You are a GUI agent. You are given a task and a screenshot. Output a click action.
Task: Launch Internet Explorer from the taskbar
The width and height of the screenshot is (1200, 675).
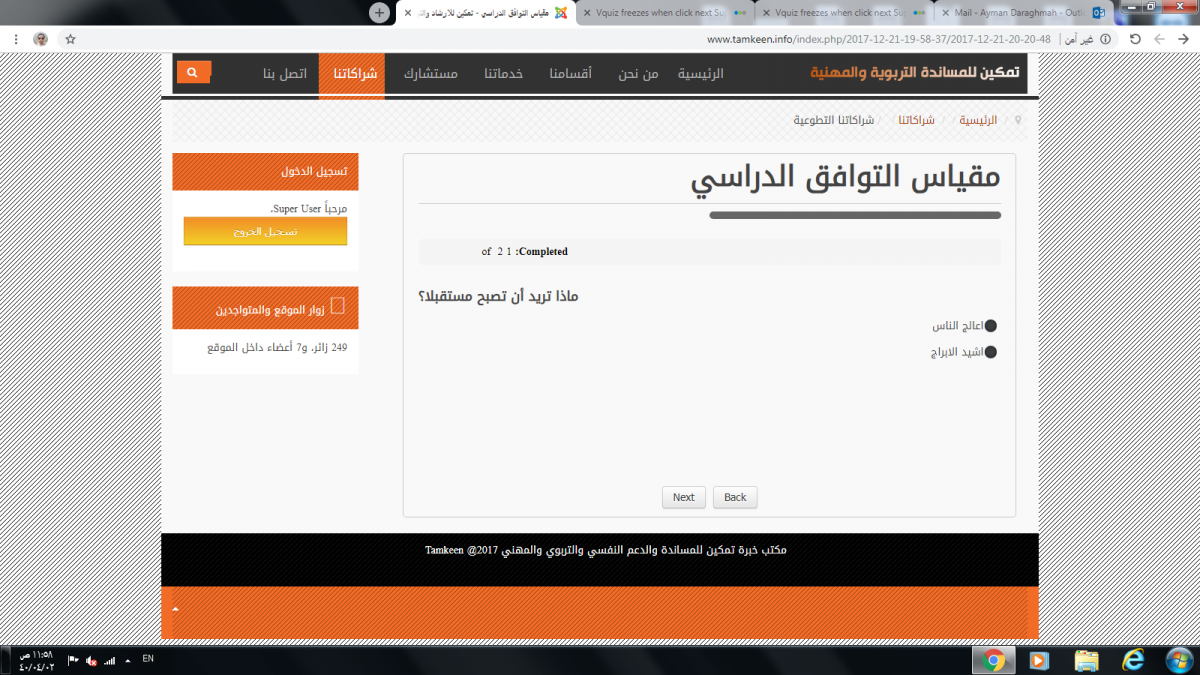[1133, 660]
